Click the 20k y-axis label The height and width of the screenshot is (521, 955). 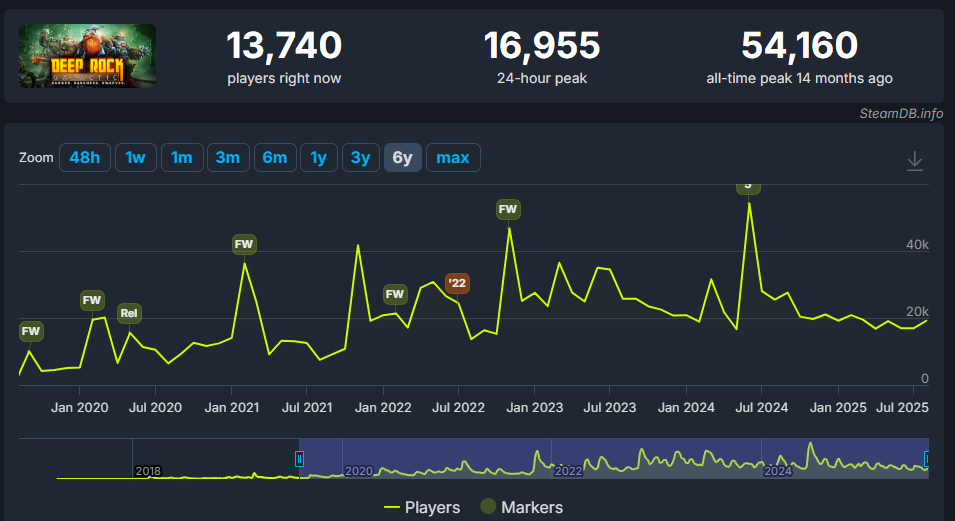(x=917, y=311)
